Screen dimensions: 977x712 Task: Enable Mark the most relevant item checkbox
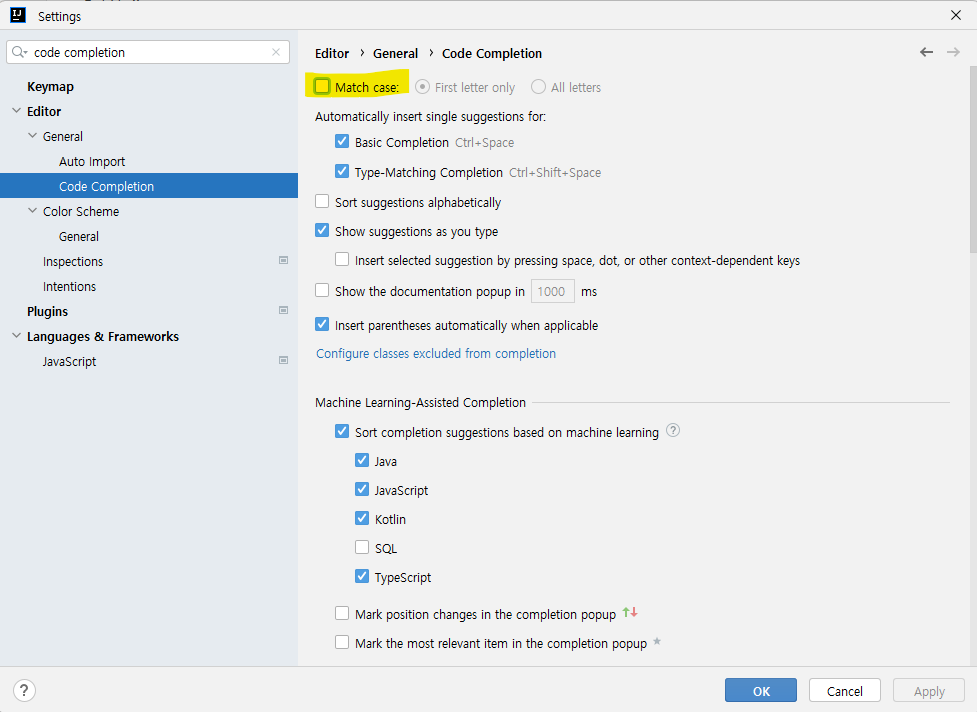pos(342,642)
